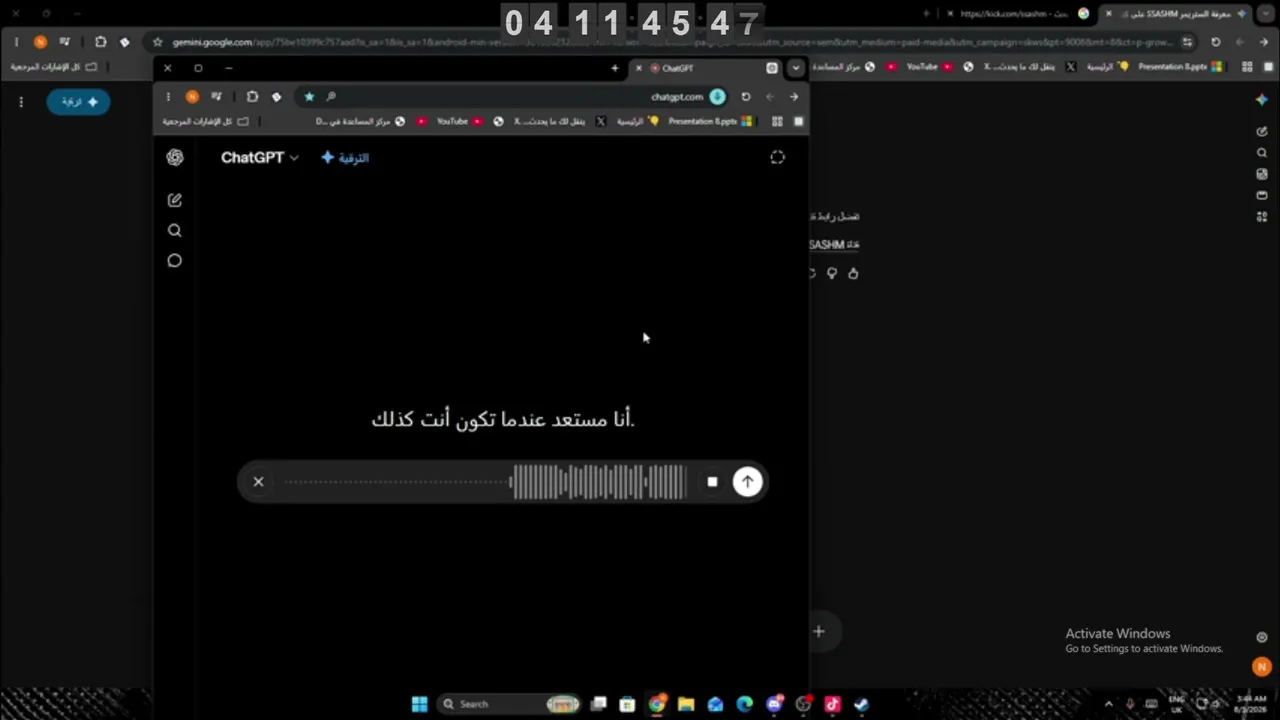Open كل الإشارات المرجعية folder in ChatGPT window

click(x=206, y=121)
